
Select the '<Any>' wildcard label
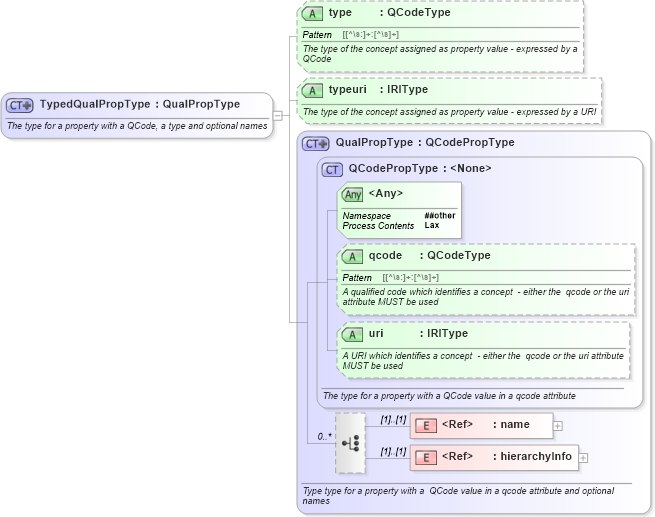click(386, 193)
